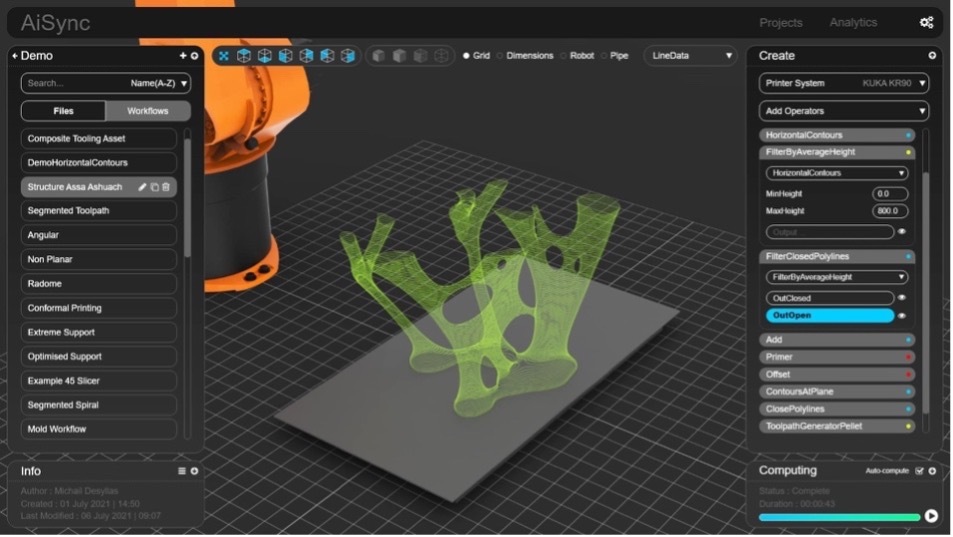953x537 pixels.
Task: Duplicate Structure Assa Ashuach using copy icon
Action: [155, 187]
